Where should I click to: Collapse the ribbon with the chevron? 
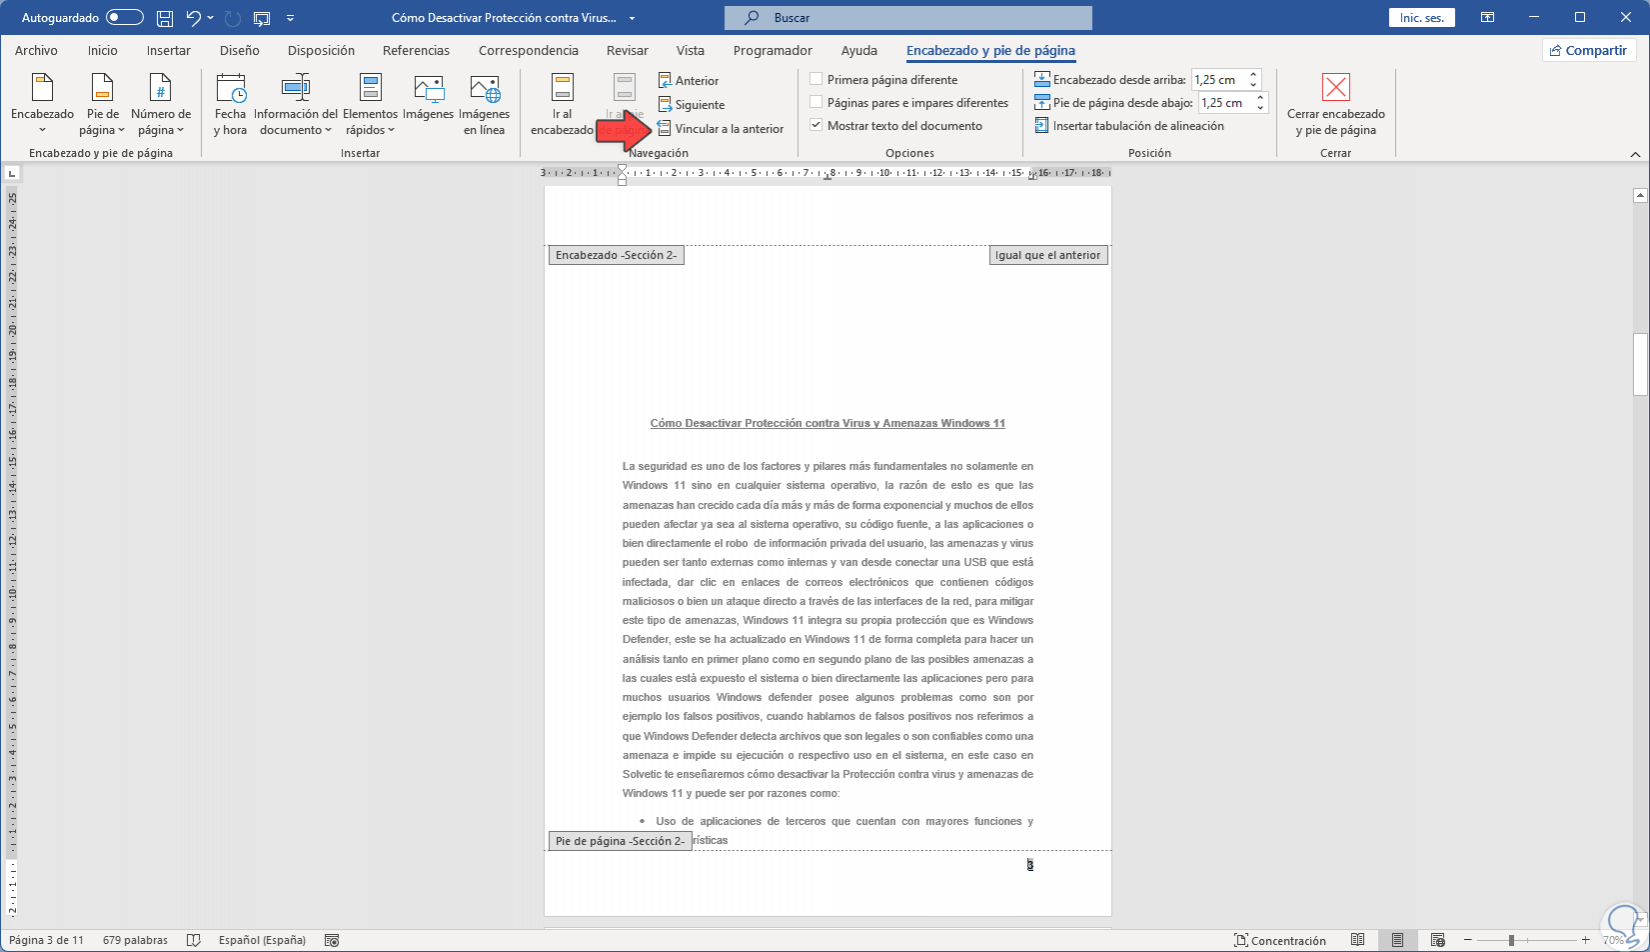pos(1635,154)
